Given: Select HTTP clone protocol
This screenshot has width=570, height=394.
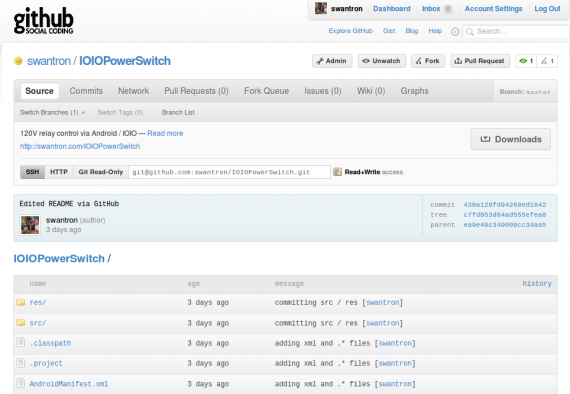Looking at the screenshot, I should [59, 172].
